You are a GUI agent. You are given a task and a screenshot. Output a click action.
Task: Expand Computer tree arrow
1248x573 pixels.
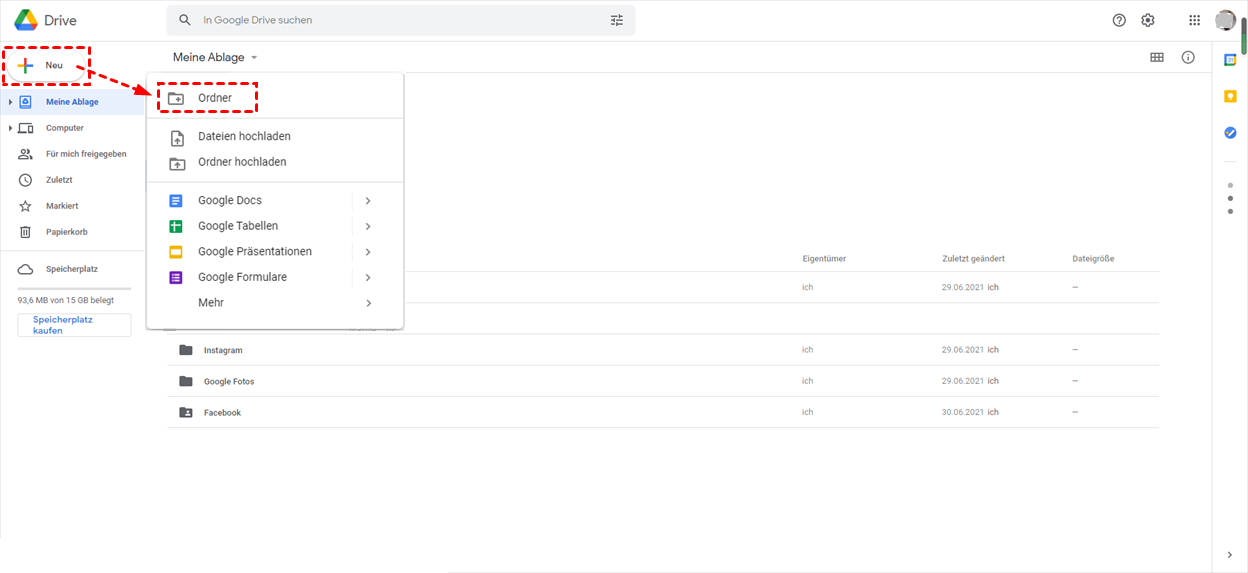[10, 128]
